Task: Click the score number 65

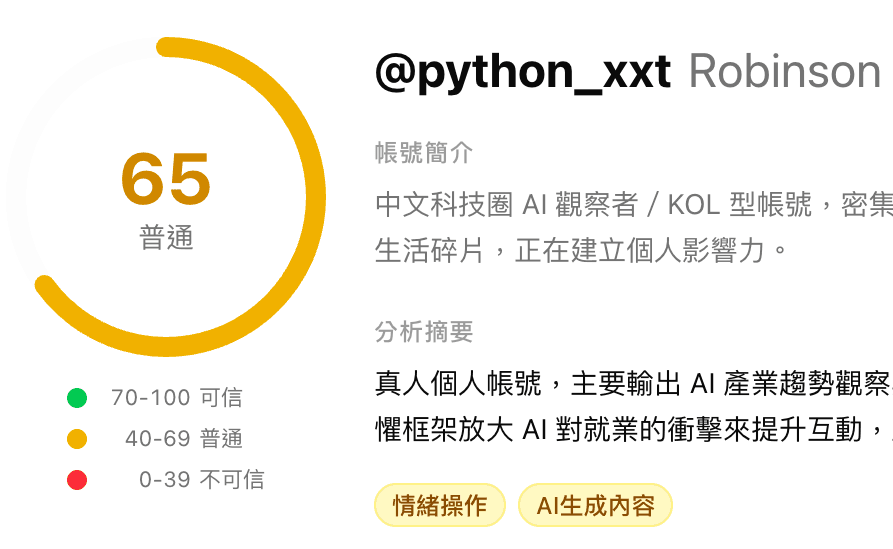Action: [166, 179]
